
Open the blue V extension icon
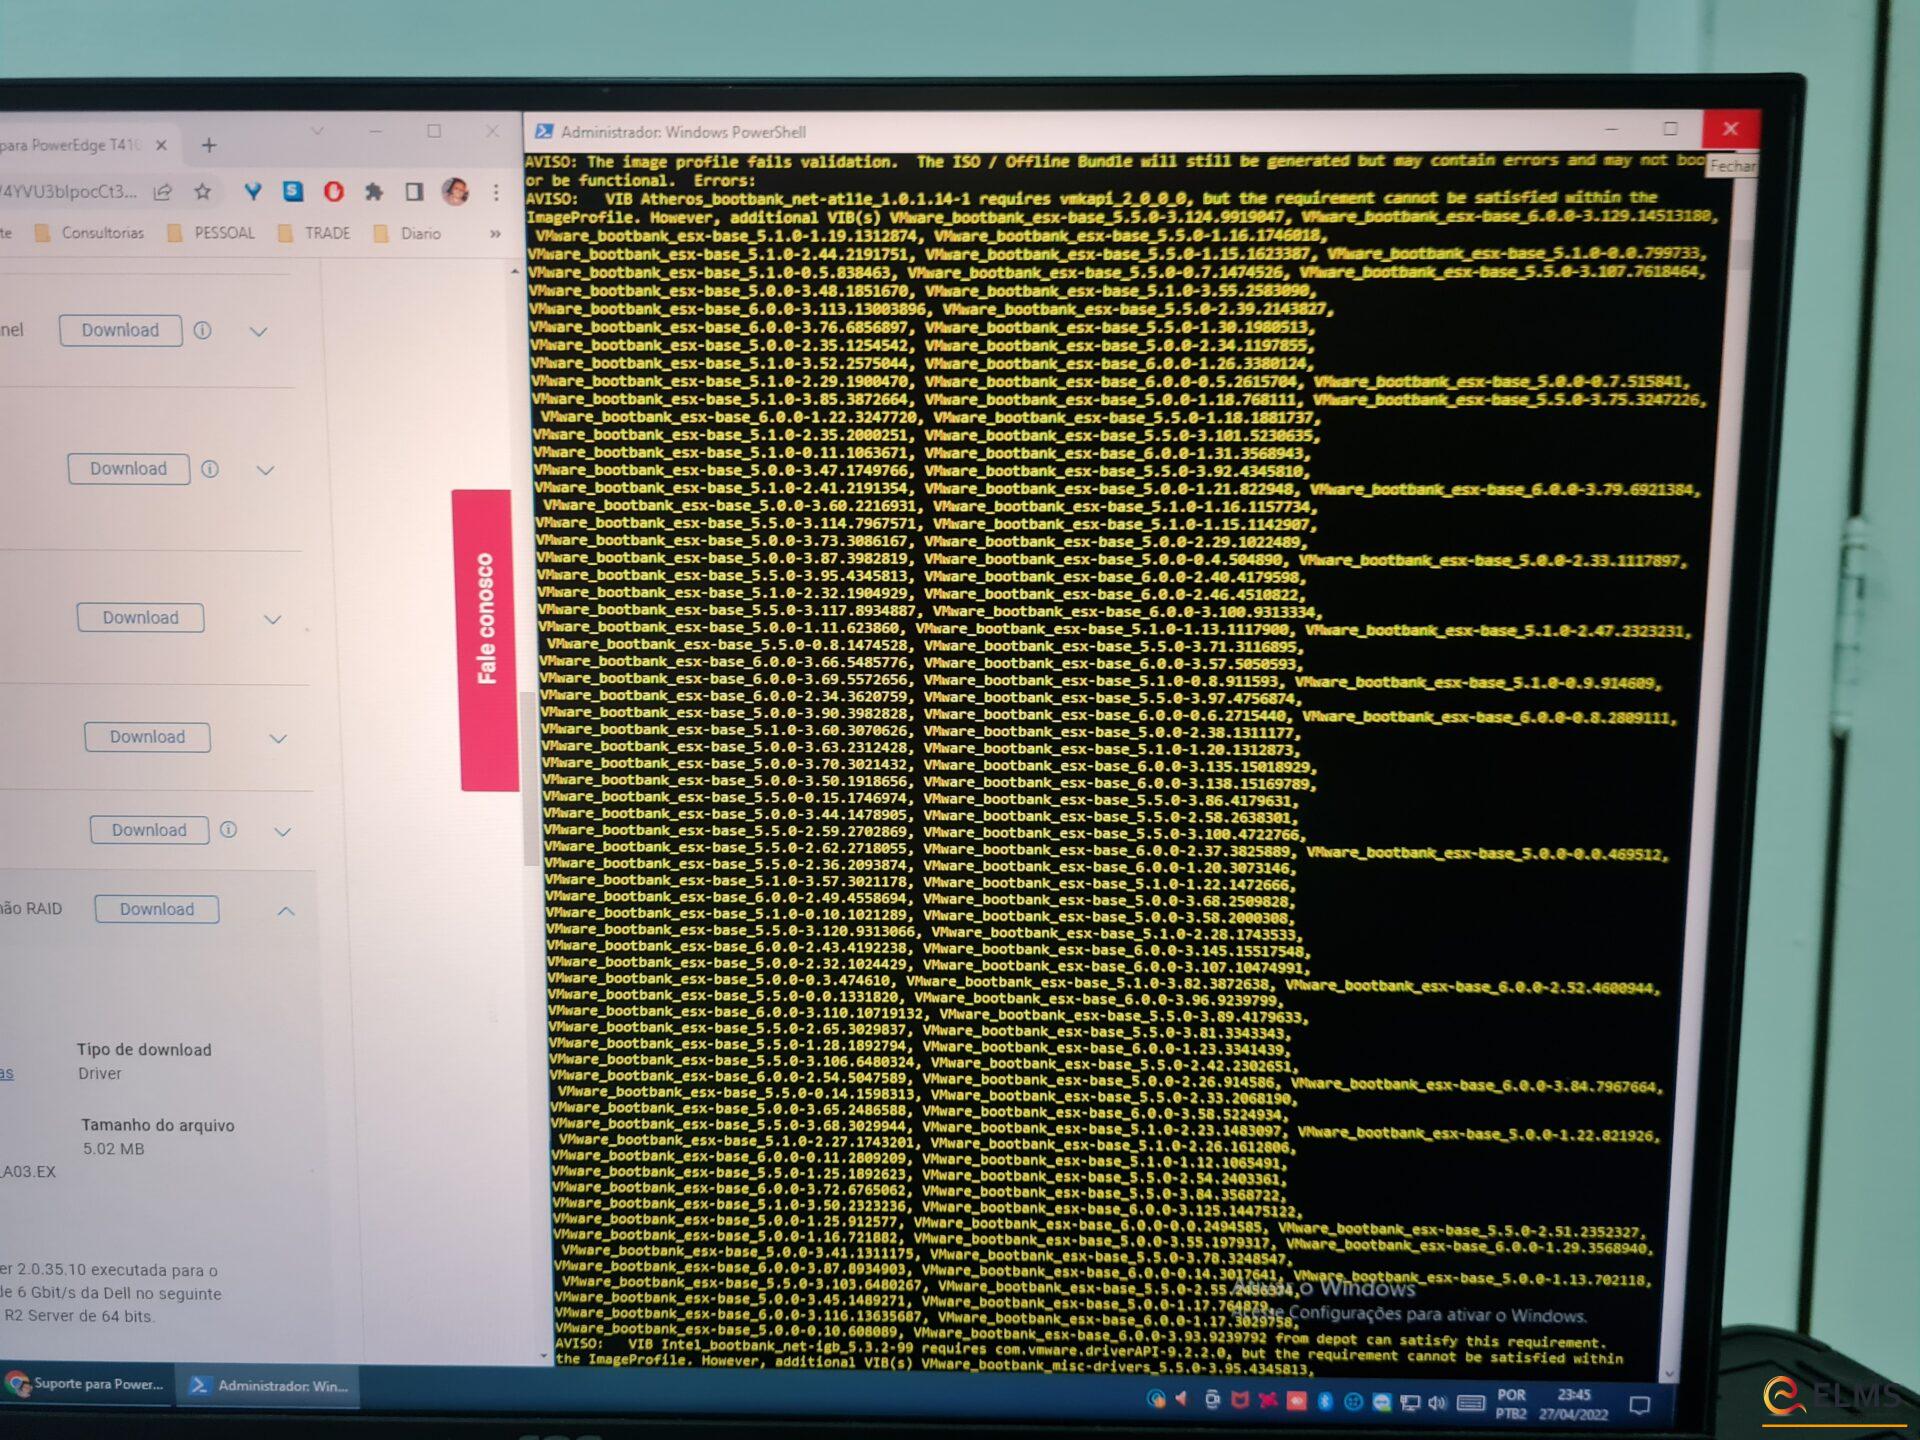(x=252, y=192)
